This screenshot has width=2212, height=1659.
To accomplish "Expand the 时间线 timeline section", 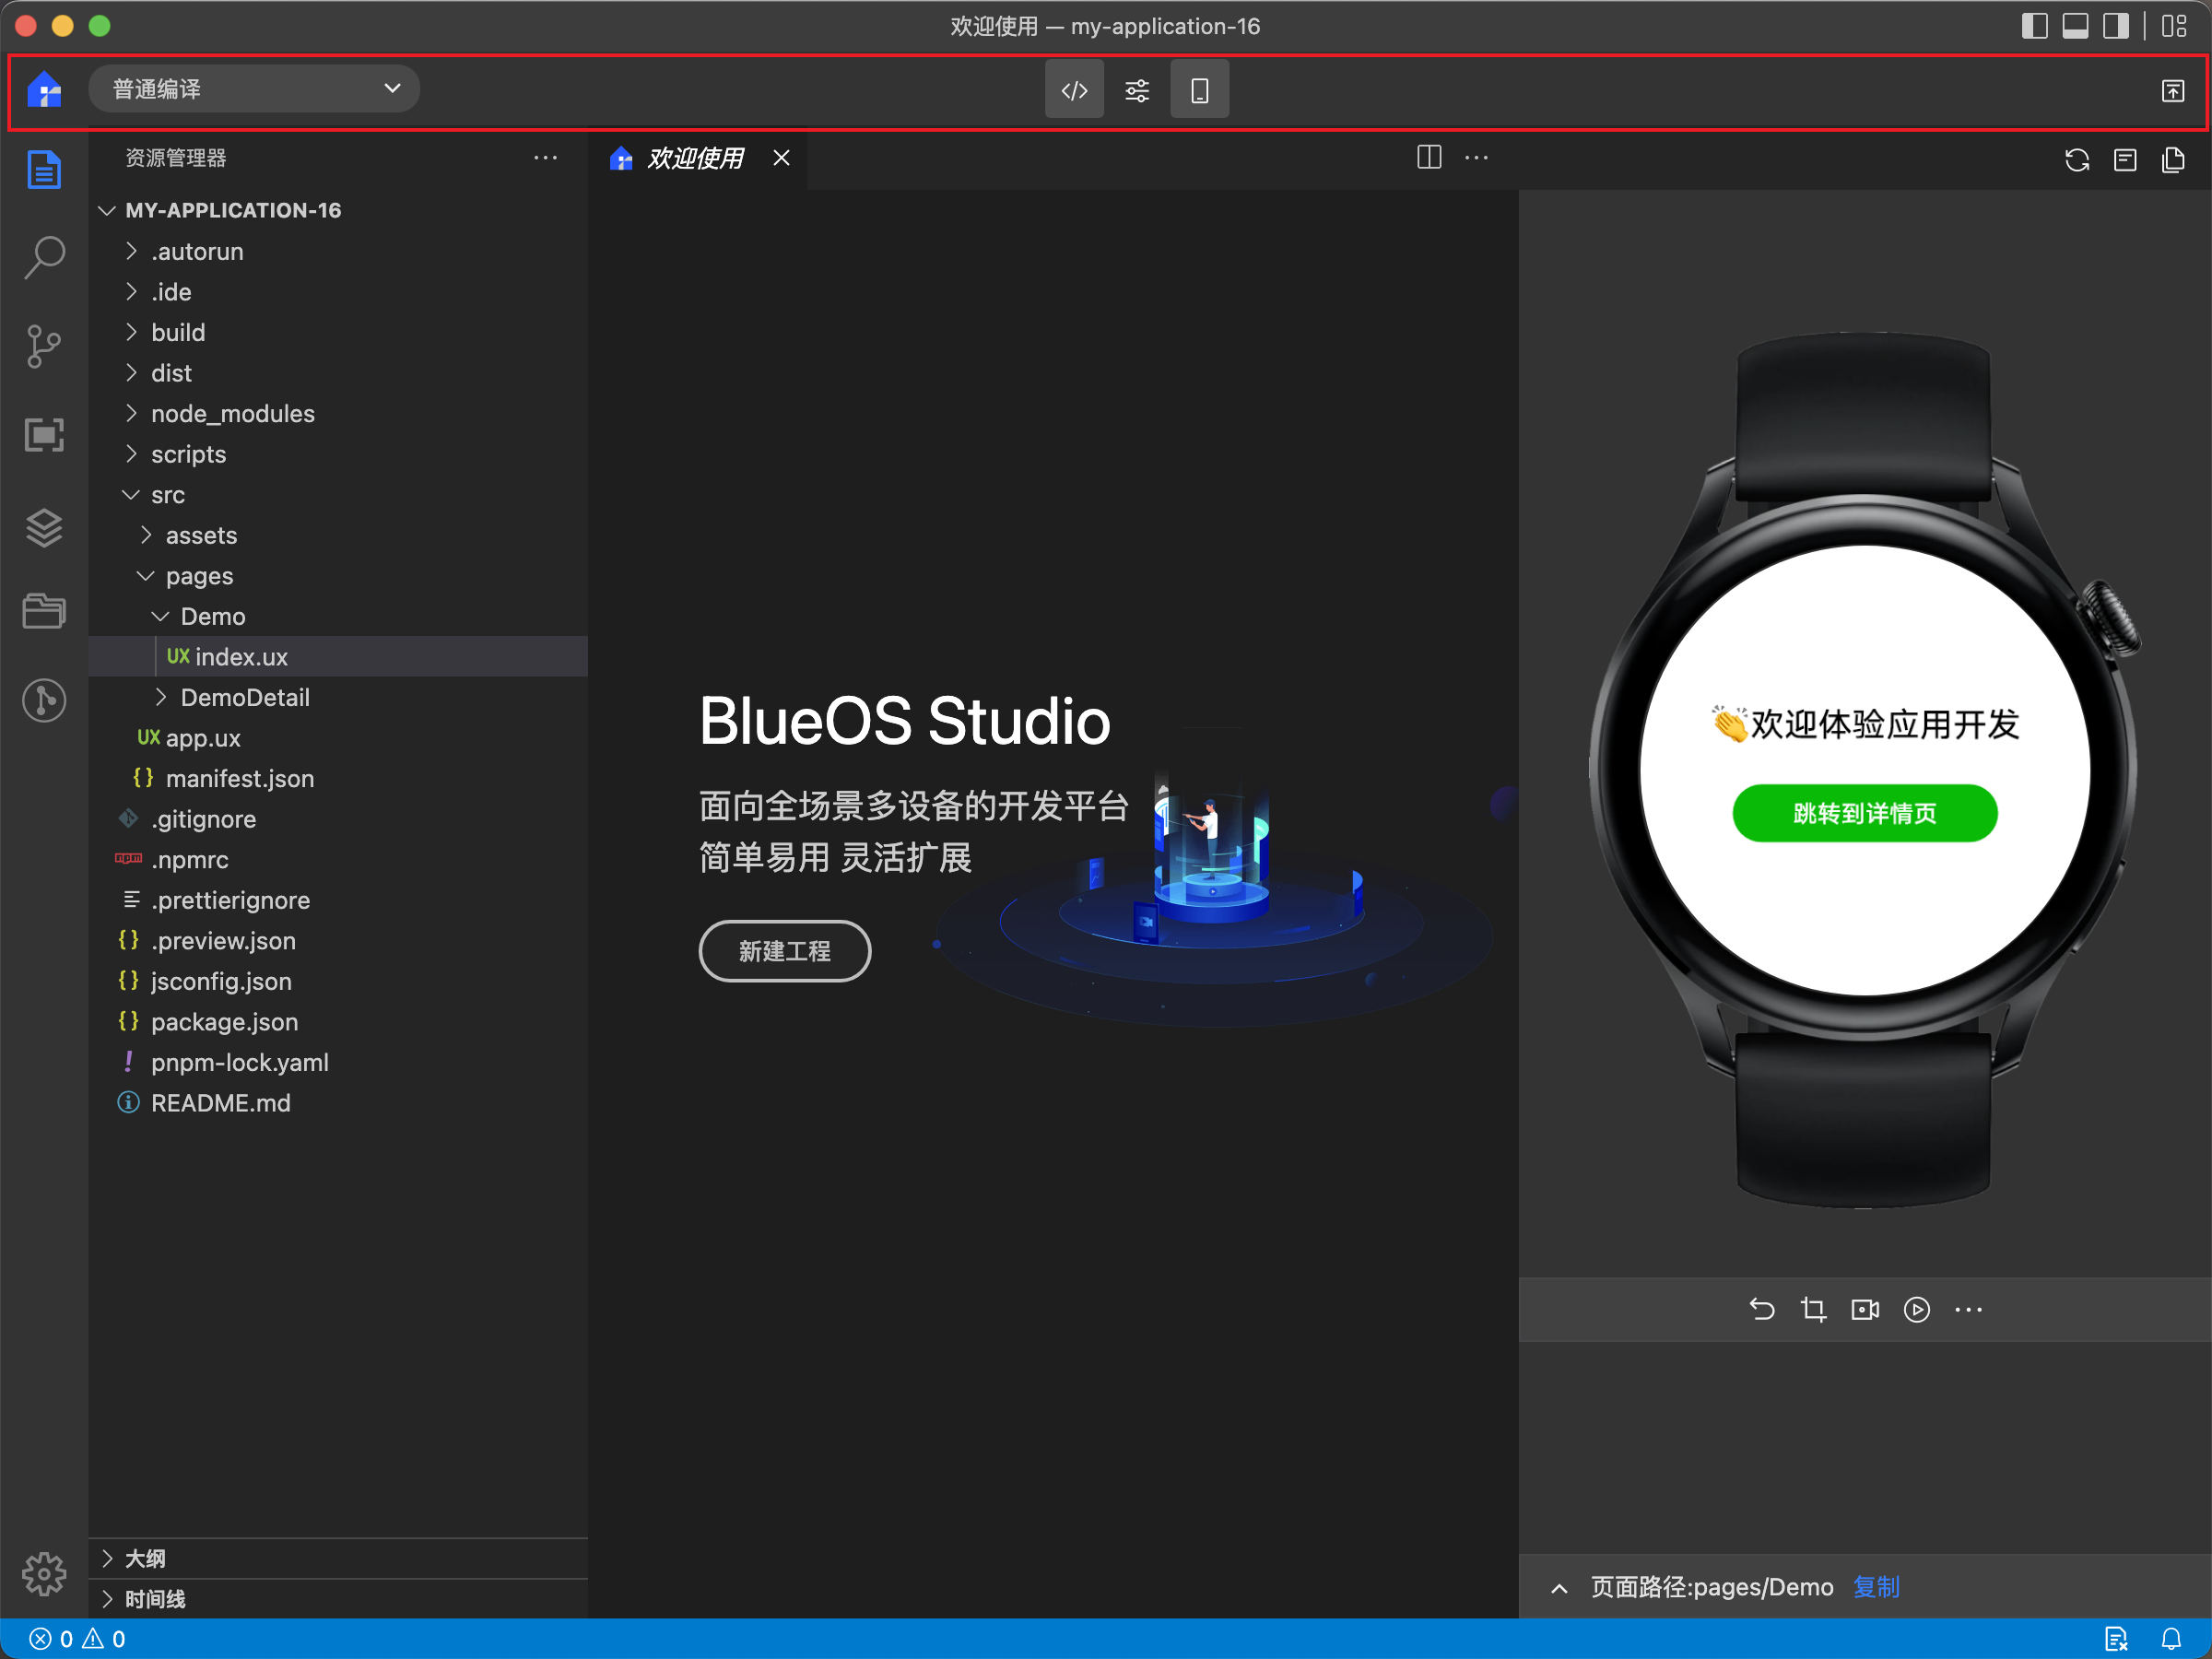I will [x=338, y=1598].
